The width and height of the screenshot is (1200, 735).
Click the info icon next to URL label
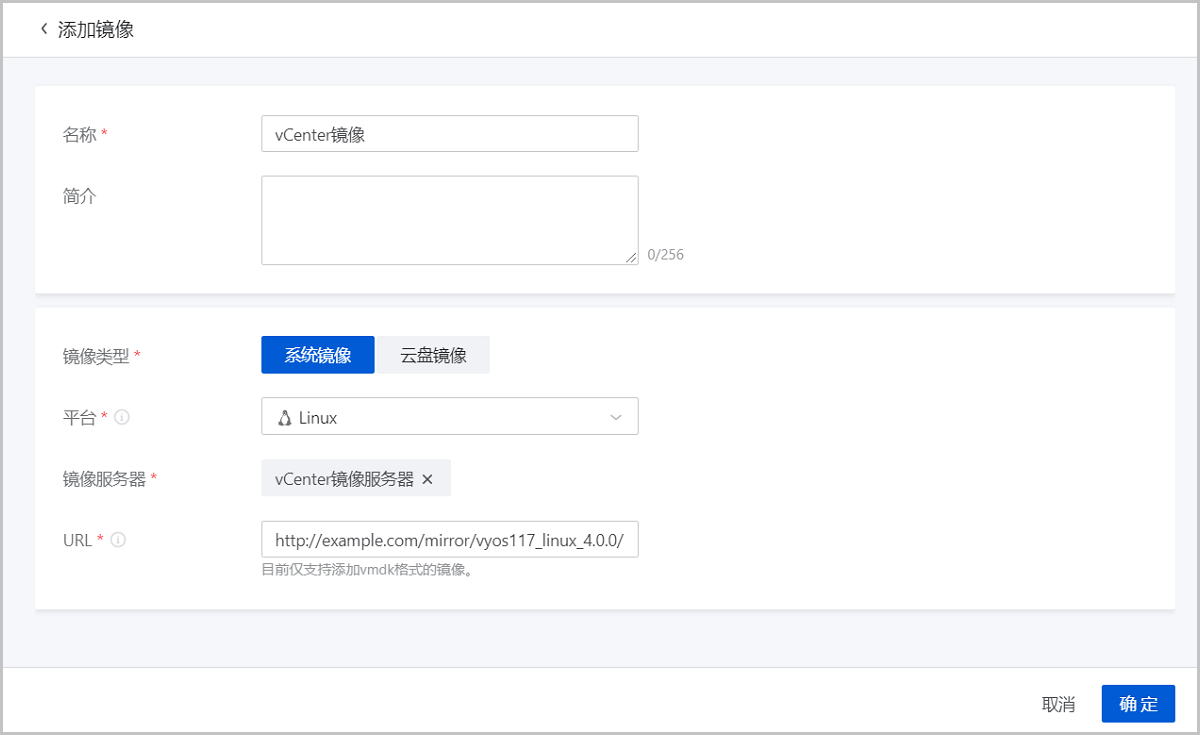point(118,540)
